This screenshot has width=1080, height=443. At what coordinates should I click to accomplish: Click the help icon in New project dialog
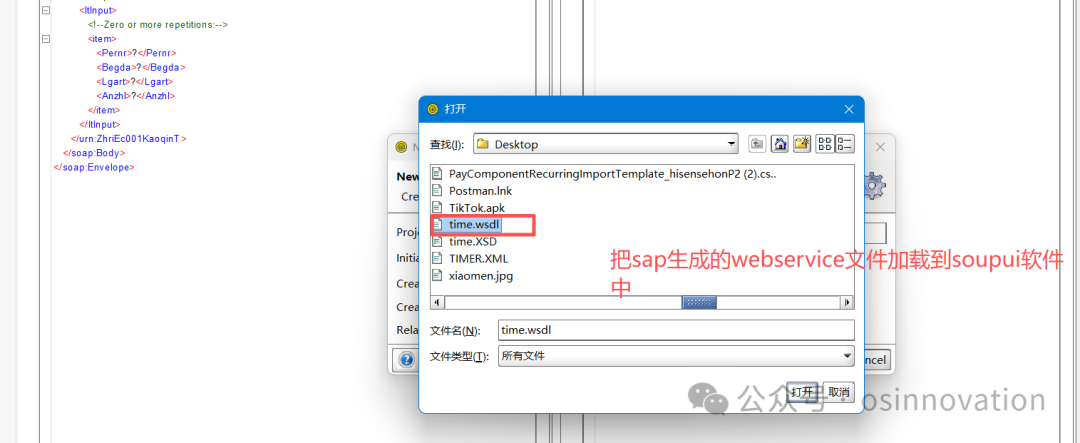(x=406, y=360)
